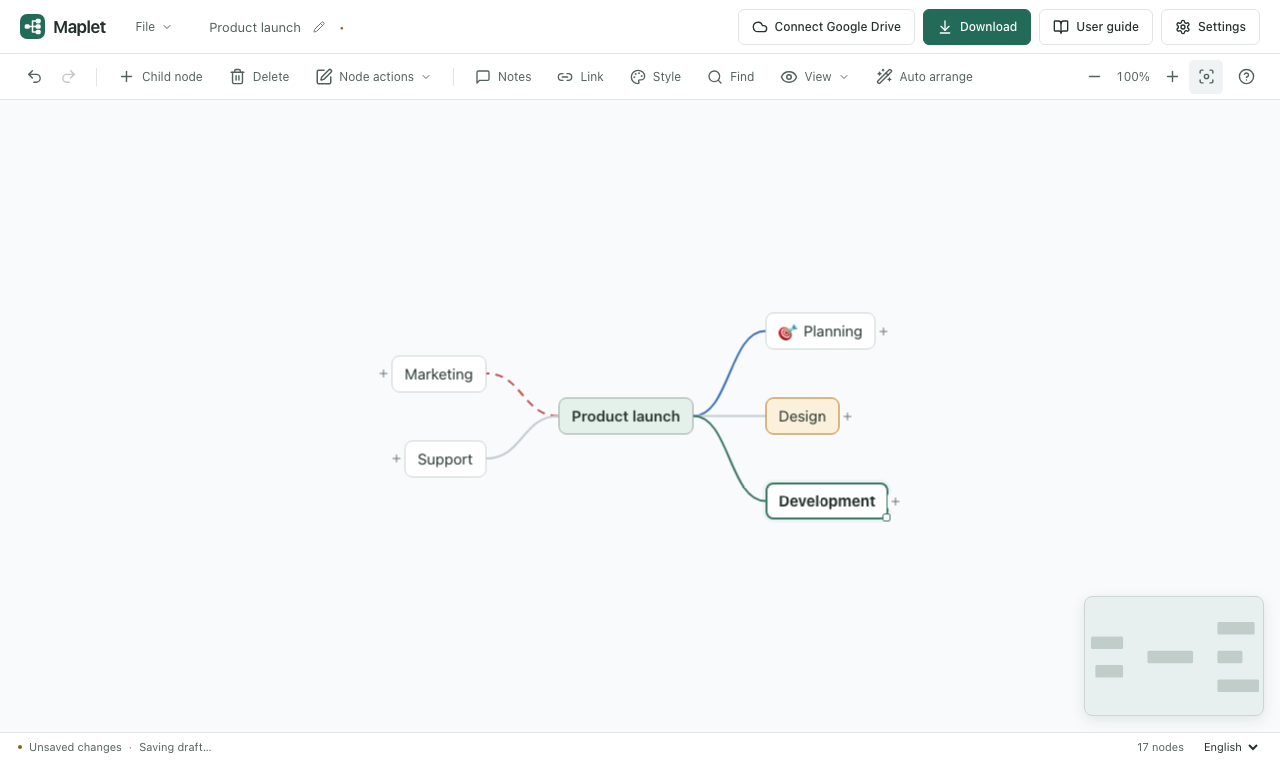Open the File menu
Viewport: 1280px width, 760px height.
154,27
